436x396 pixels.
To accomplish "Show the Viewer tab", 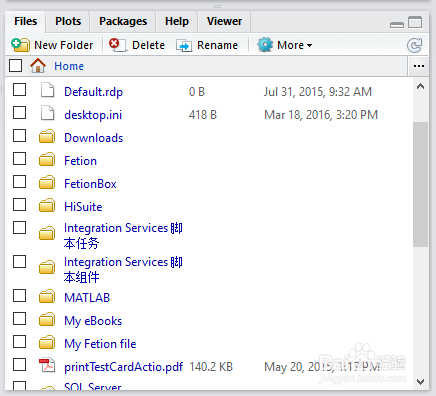I will 224,21.
